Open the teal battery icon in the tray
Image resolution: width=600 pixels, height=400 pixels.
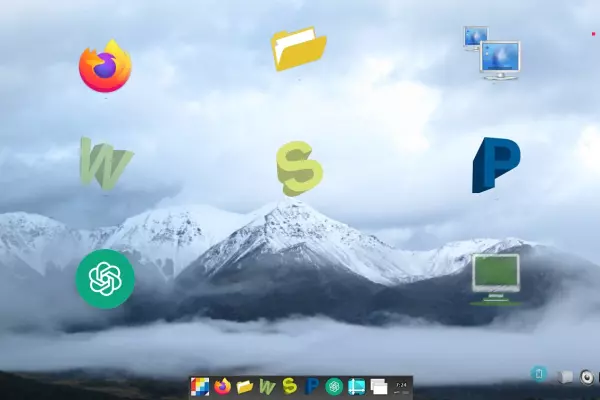coord(539,374)
